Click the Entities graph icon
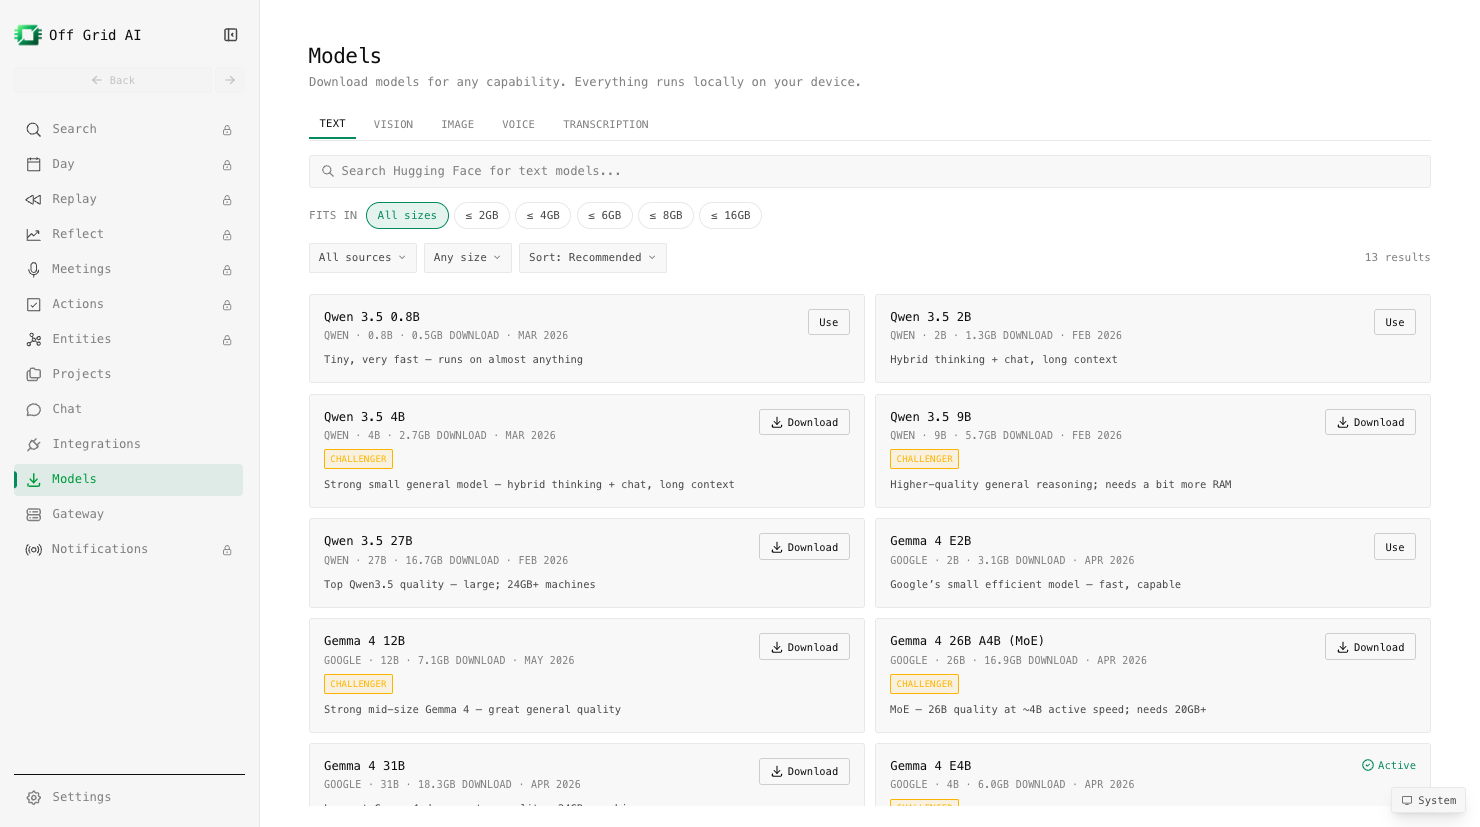The height and width of the screenshot is (827, 1480). click(x=34, y=339)
